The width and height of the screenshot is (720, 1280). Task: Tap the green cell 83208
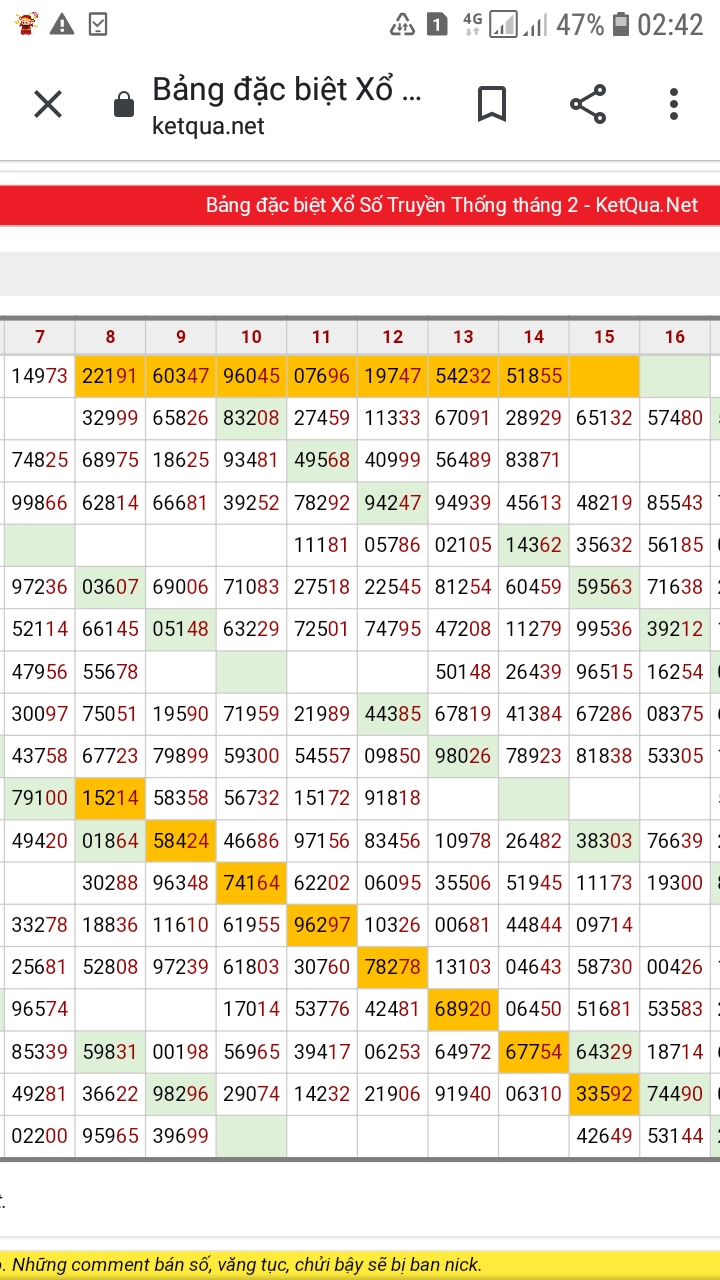point(252,418)
